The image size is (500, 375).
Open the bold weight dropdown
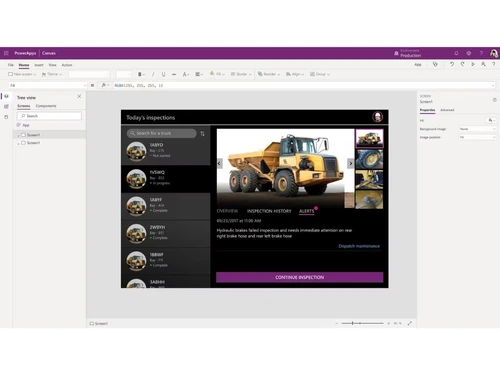141,74
